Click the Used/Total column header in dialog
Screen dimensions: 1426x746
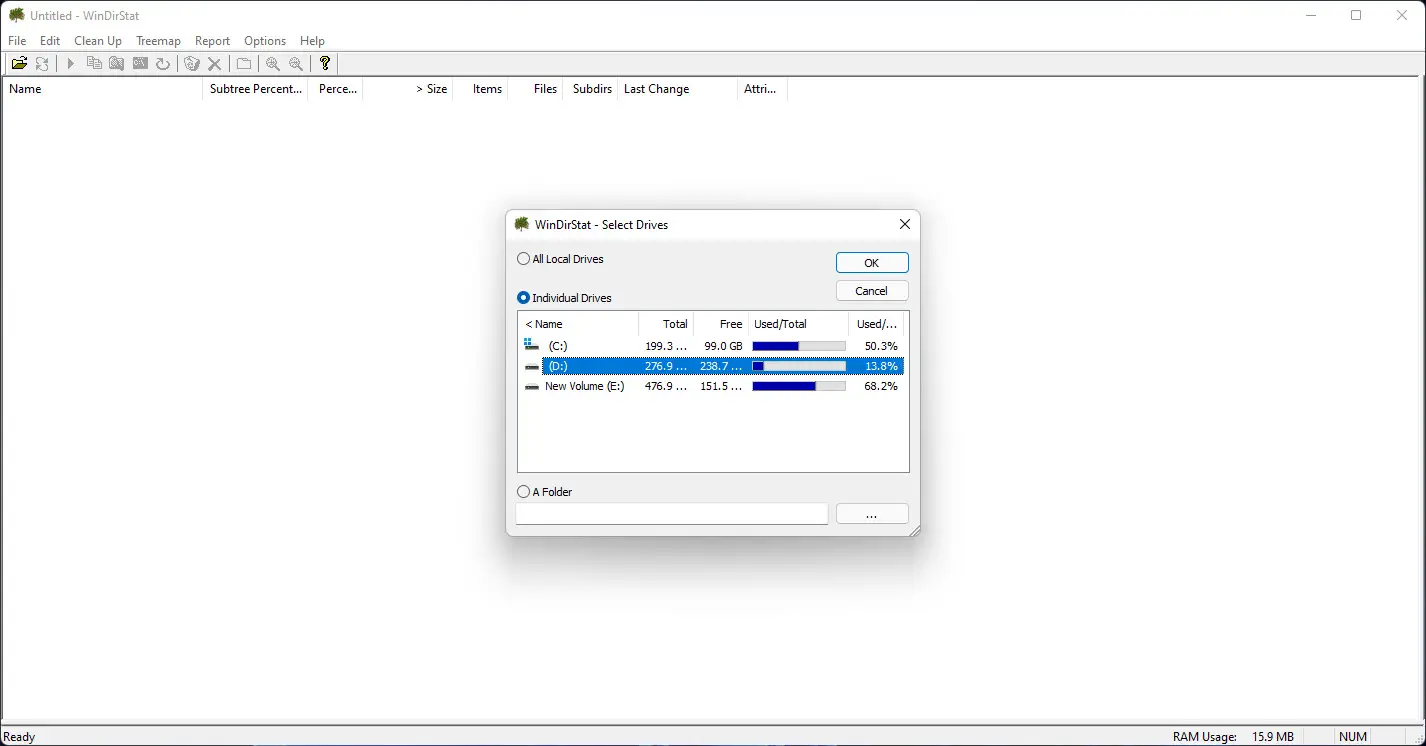pos(799,324)
